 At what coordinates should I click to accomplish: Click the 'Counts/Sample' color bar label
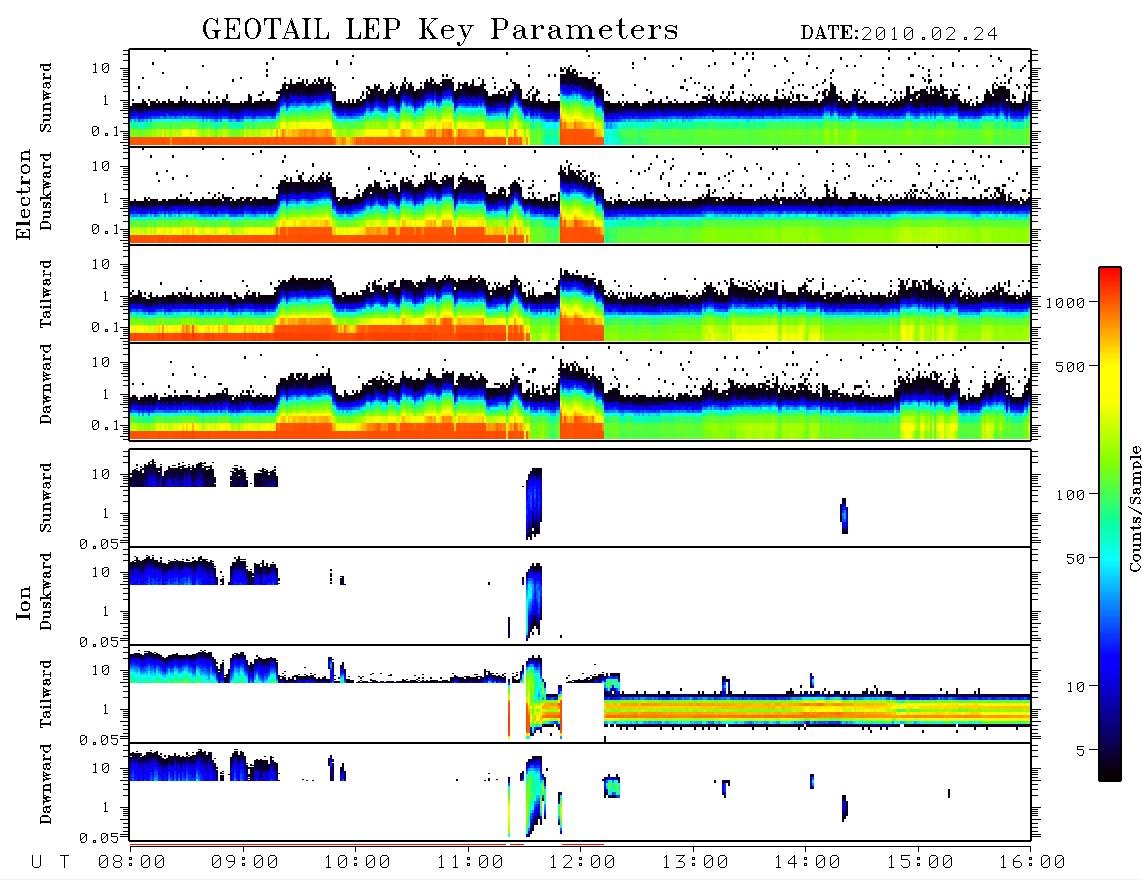coord(1134,508)
